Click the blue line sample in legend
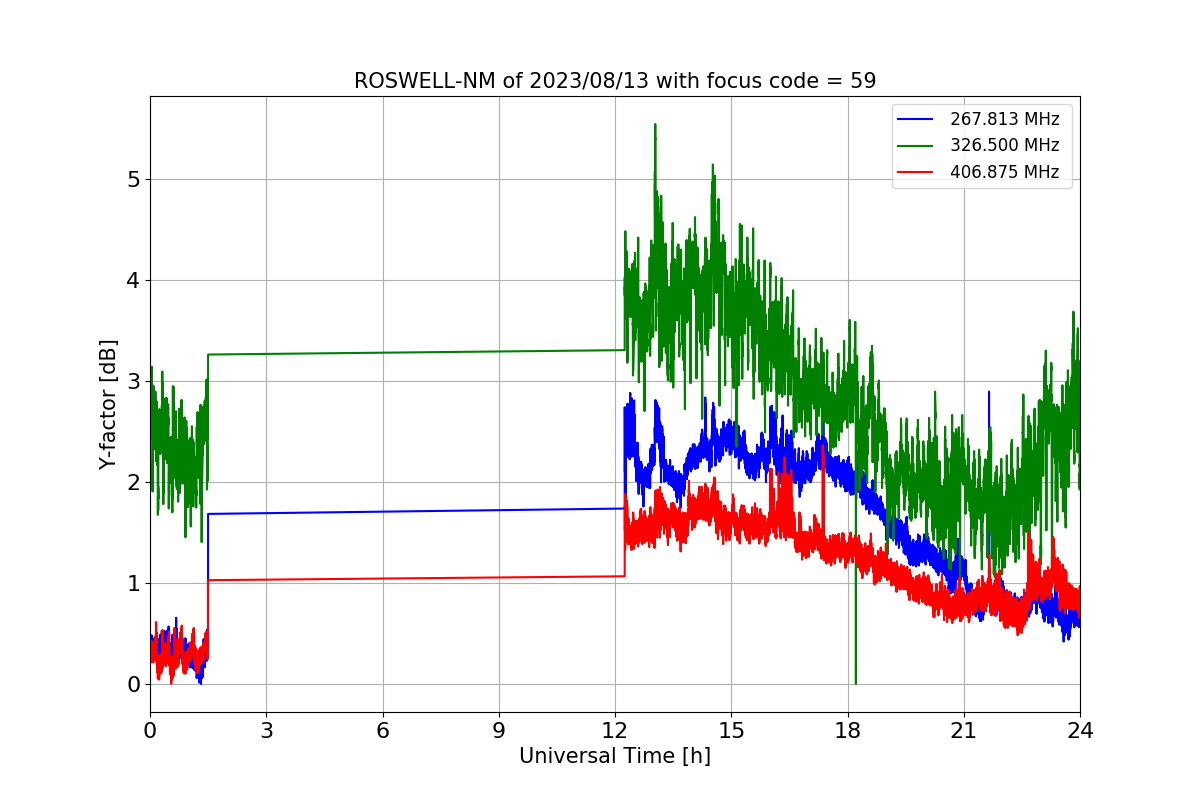 (x=916, y=119)
